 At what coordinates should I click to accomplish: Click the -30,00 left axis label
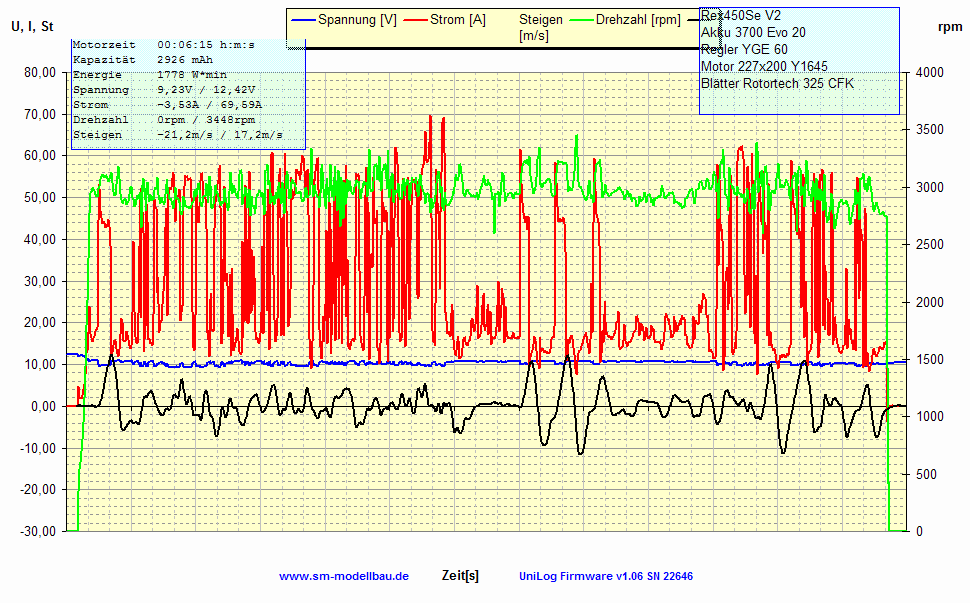click(38, 531)
